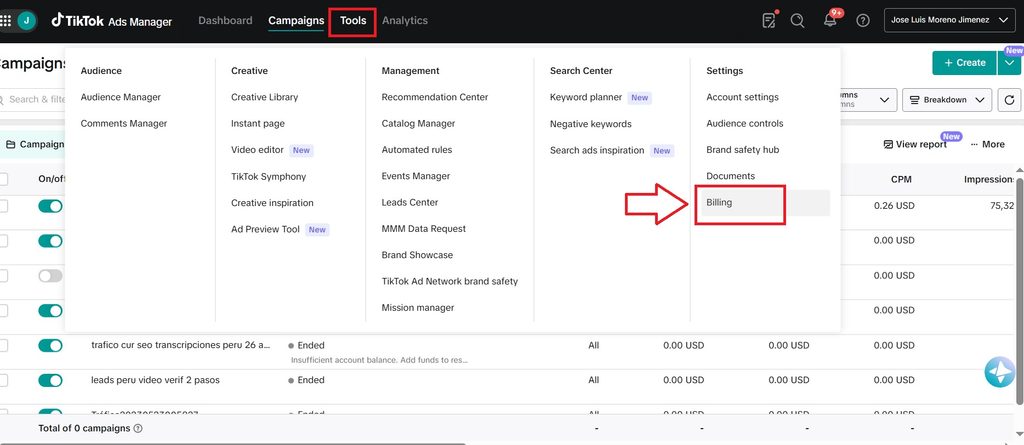This screenshot has width=1024, height=445.
Task: Select Instant page
Action: pyautogui.click(x=258, y=124)
